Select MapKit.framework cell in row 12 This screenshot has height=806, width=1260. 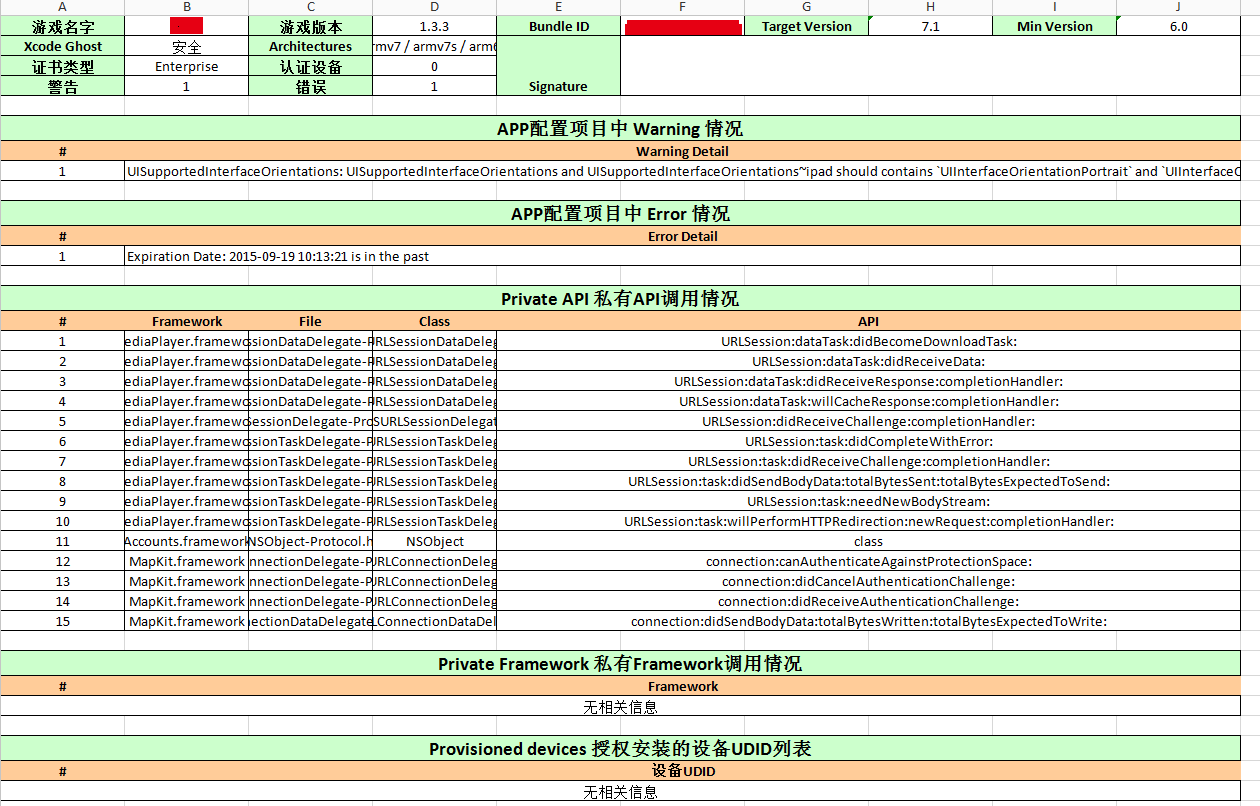click(186, 561)
